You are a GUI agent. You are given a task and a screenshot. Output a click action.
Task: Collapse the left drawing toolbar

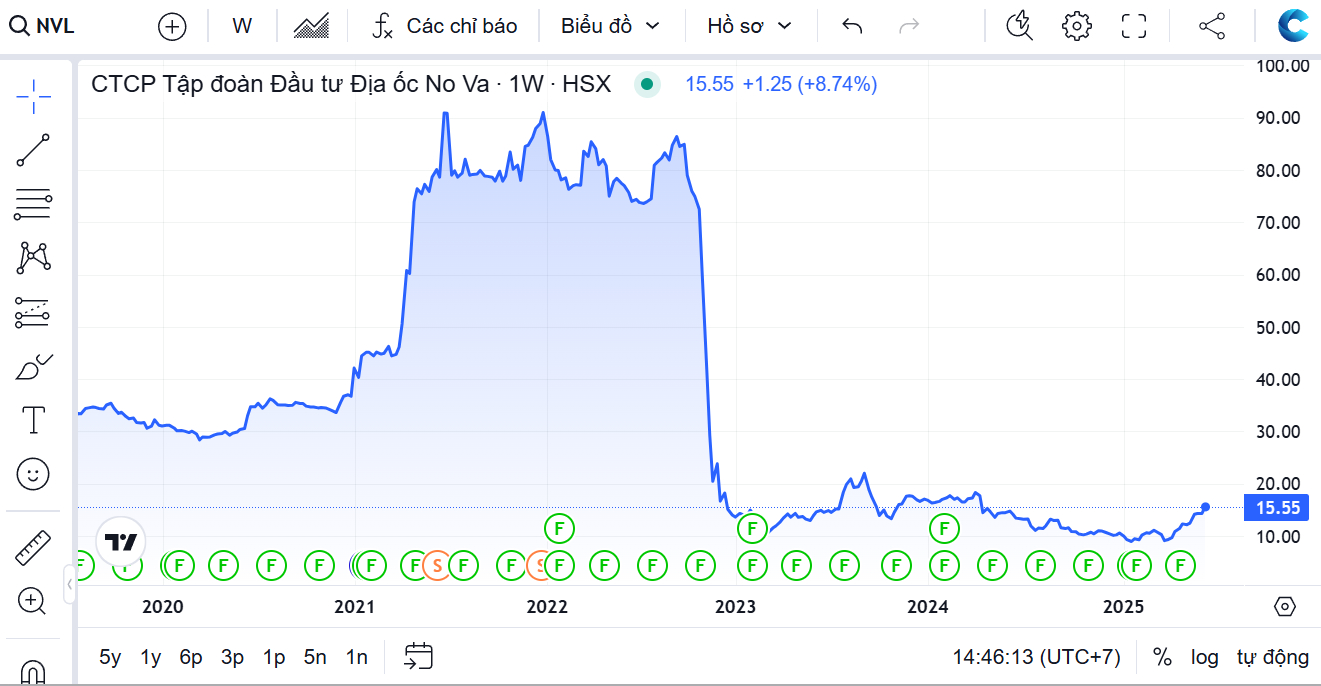point(69,584)
